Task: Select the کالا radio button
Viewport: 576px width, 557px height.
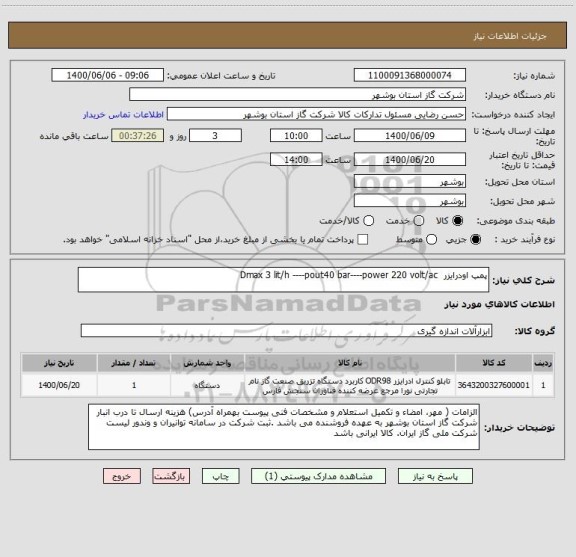Action: [458, 221]
